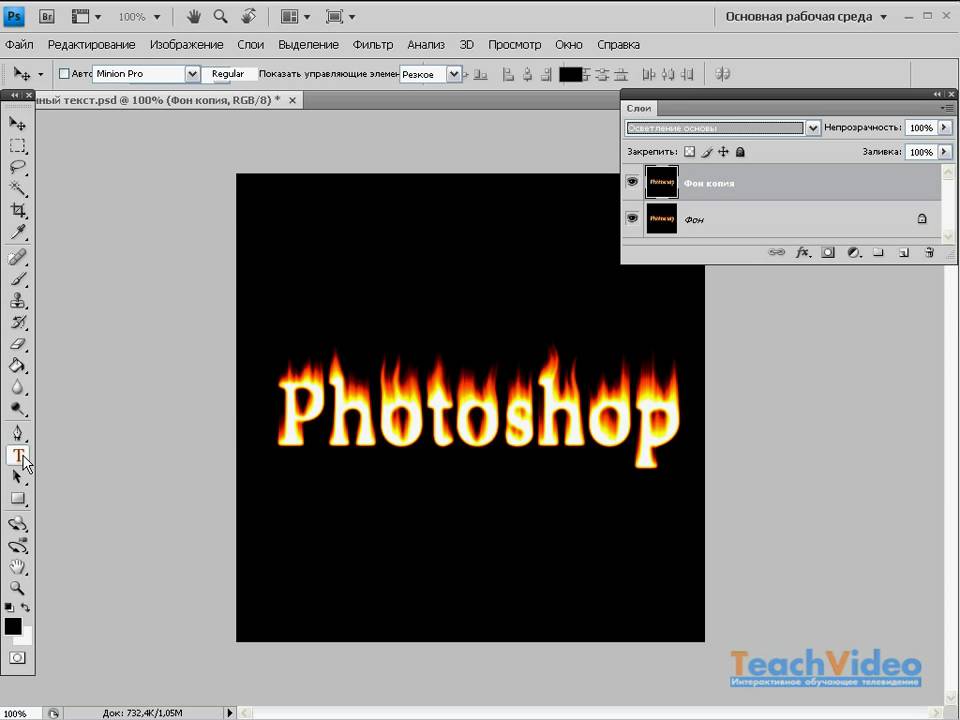This screenshot has height=720, width=960.
Task: Launch Adobe Bridge
Action: click(x=47, y=17)
